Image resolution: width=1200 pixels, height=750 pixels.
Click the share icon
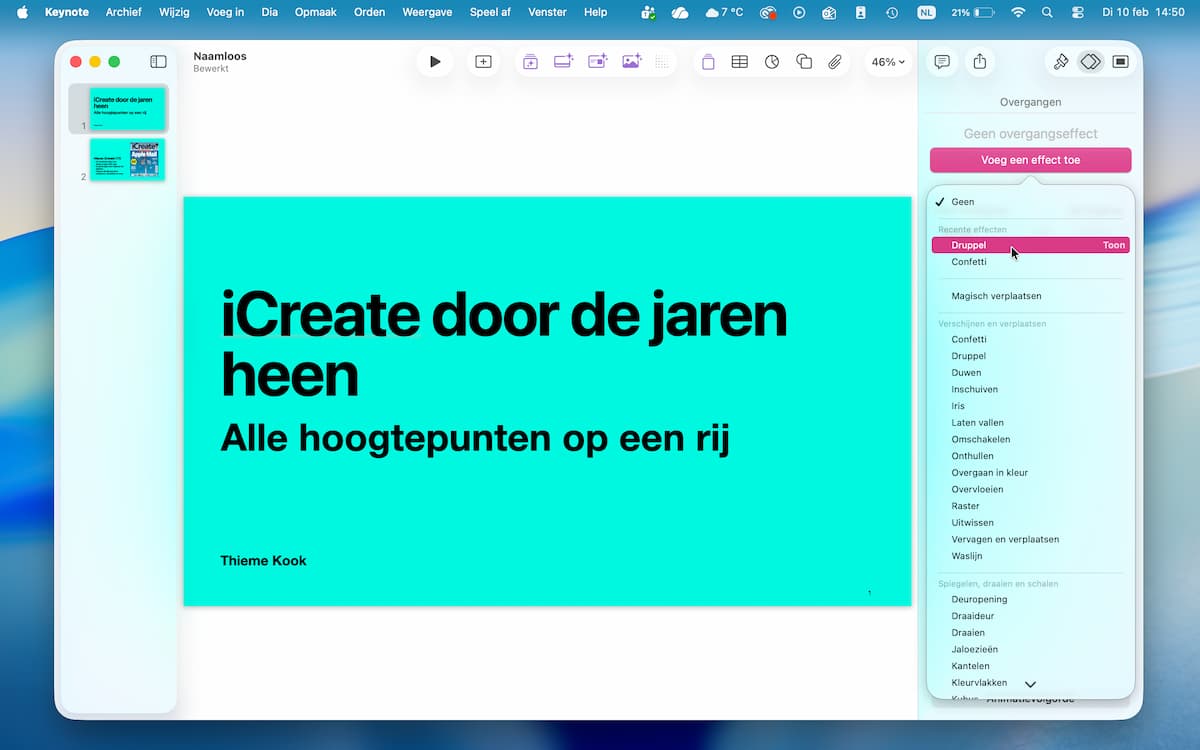point(980,62)
